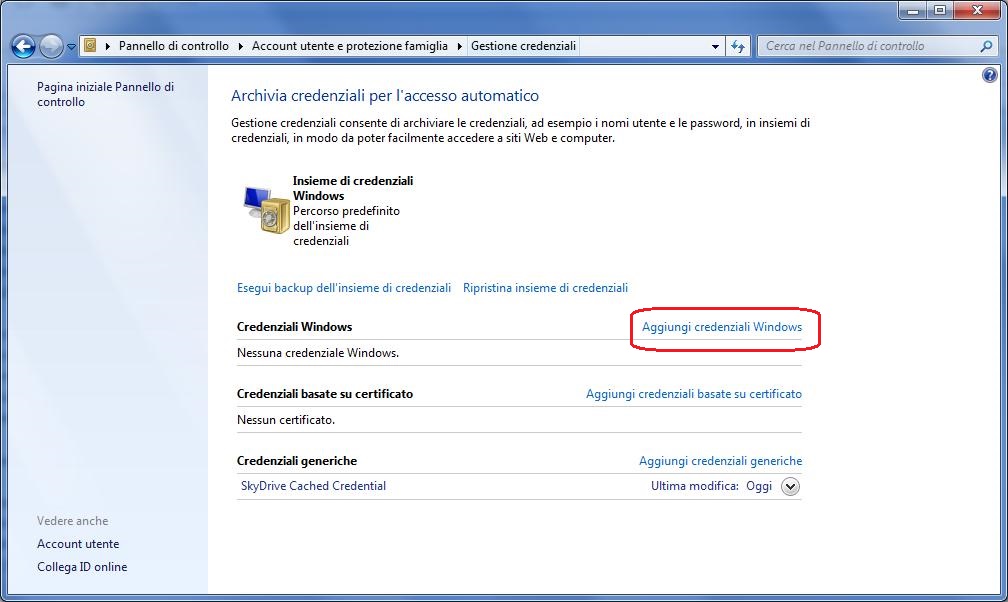
Task: Open Account utente in Vedere anche
Action: [x=78, y=544]
